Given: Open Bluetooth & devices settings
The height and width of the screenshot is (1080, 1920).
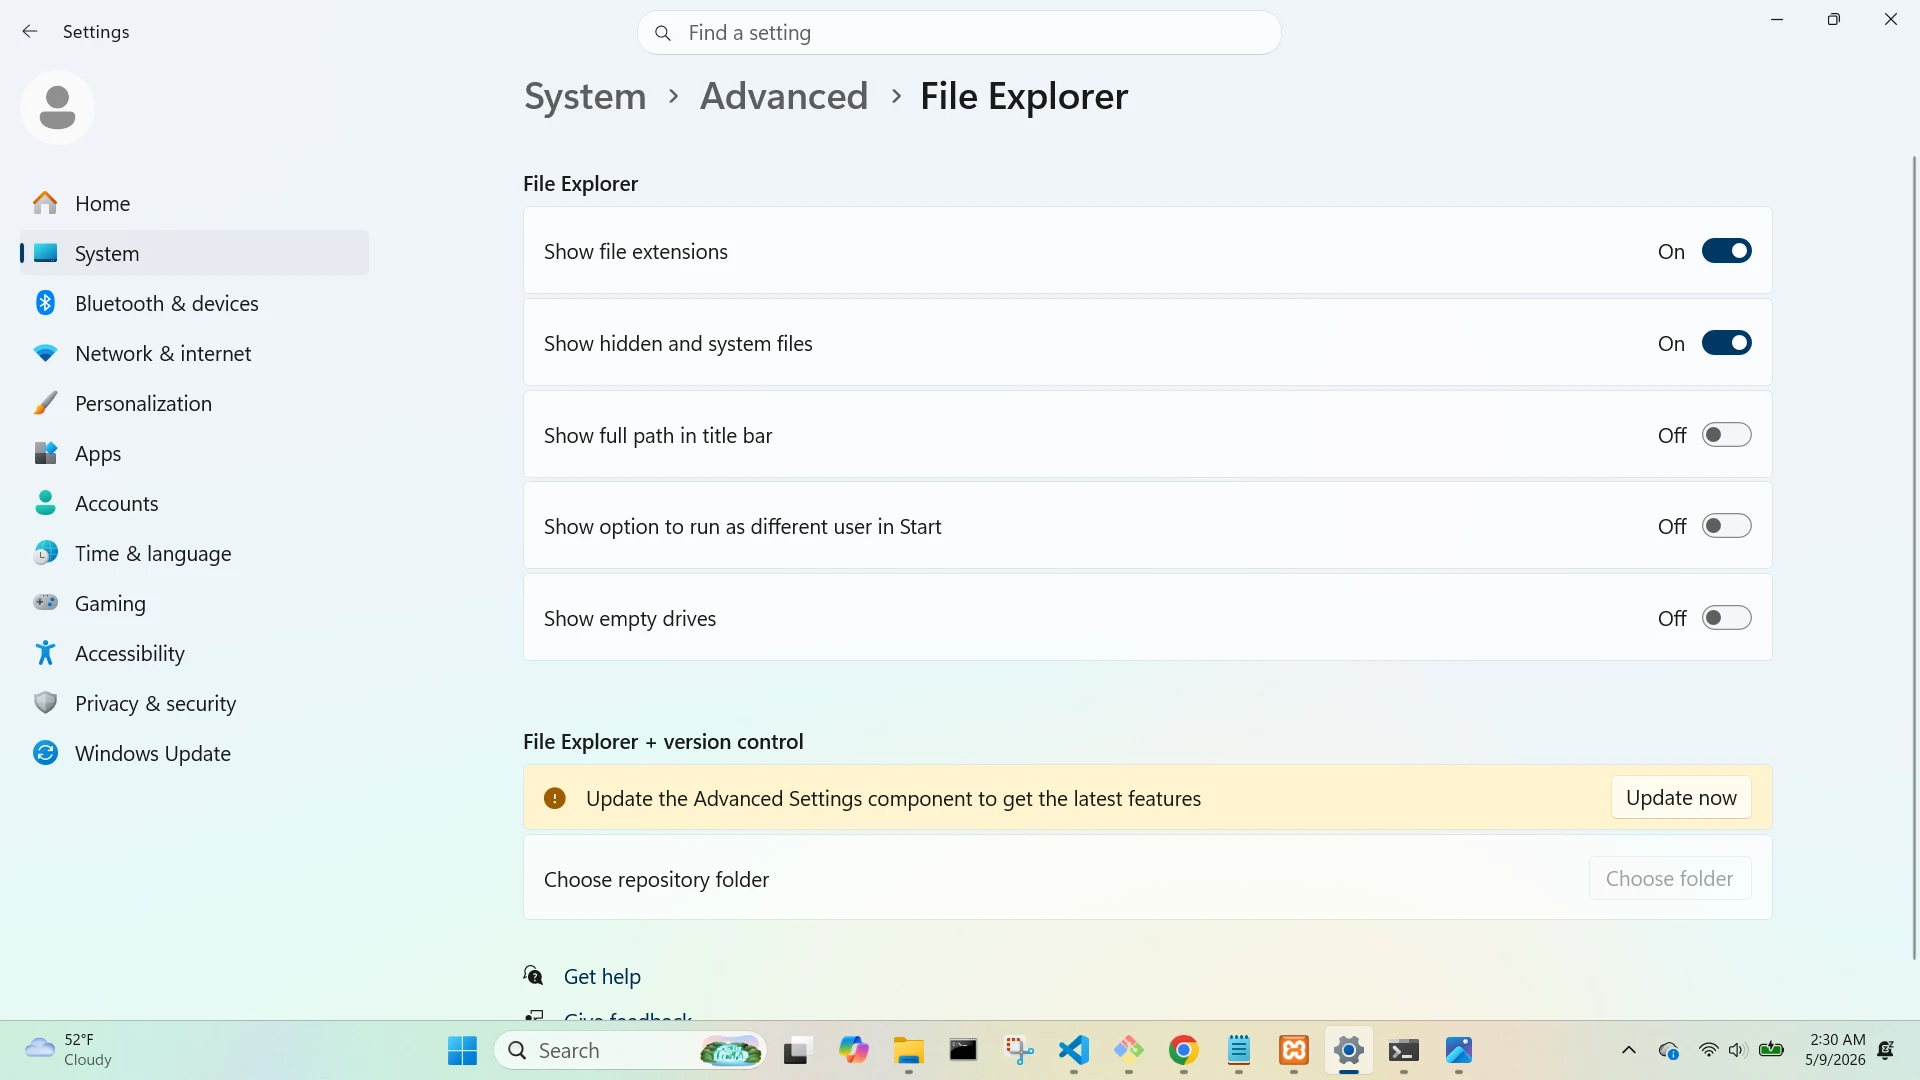Looking at the screenshot, I should [x=194, y=303].
